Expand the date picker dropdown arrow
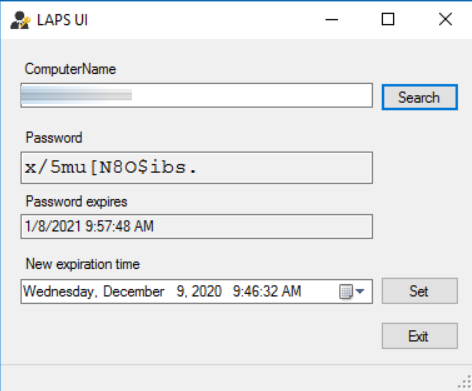 click(360, 292)
